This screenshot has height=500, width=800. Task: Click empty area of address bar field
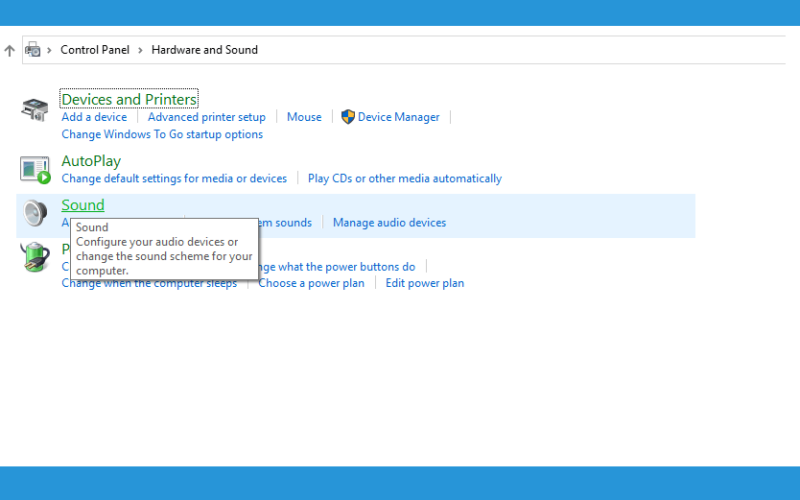point(520,49)
